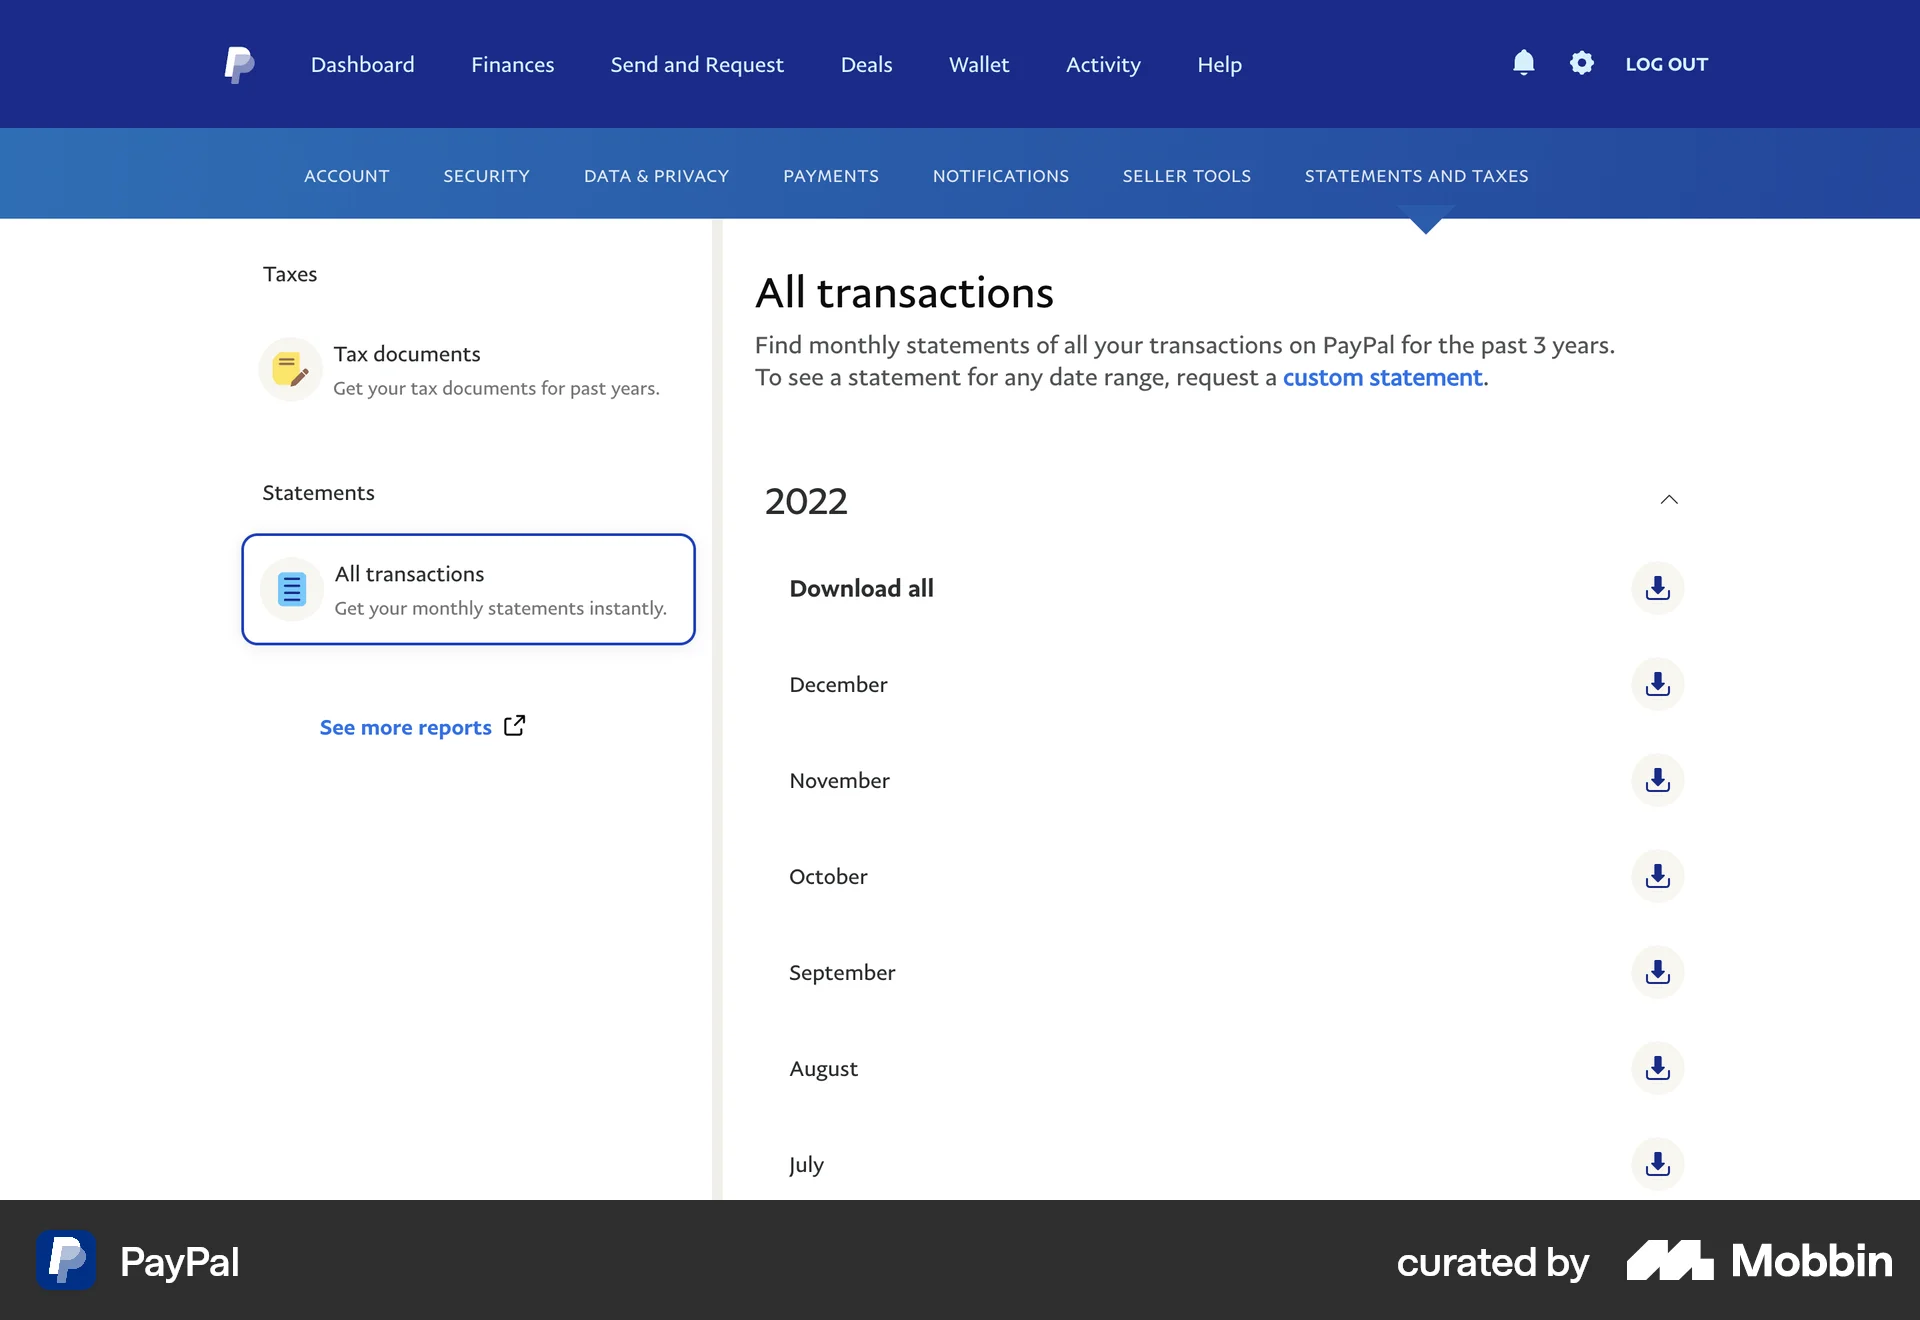
Task: Download the August statement
Action: [1657, 1068]
